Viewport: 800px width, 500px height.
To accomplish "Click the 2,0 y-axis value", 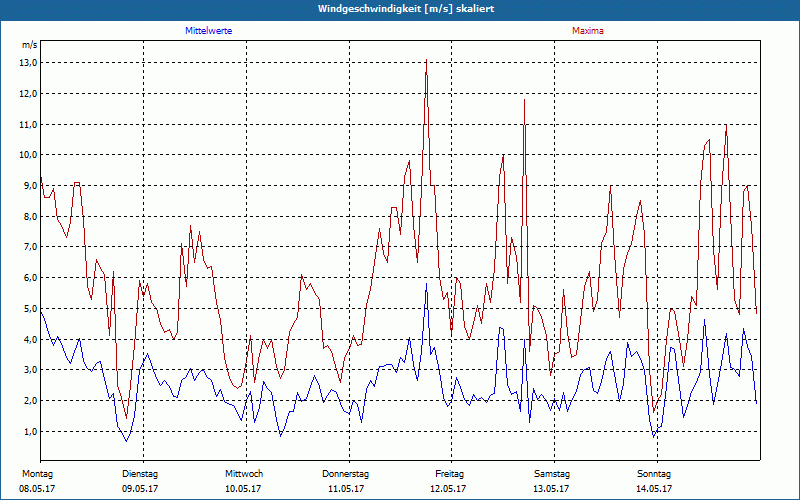I will tap(31, 401).
